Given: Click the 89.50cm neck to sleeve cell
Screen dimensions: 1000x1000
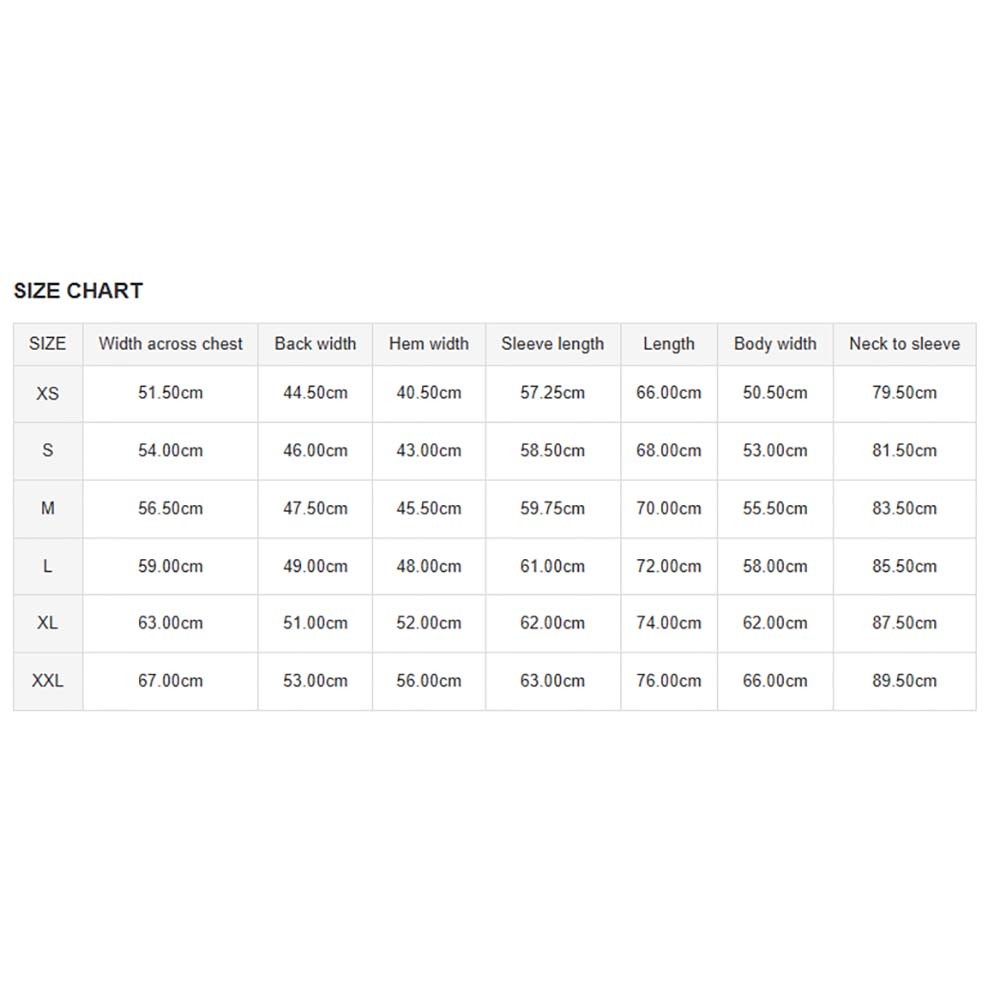Looking at the screenshot, I should [x=904, y=681].
